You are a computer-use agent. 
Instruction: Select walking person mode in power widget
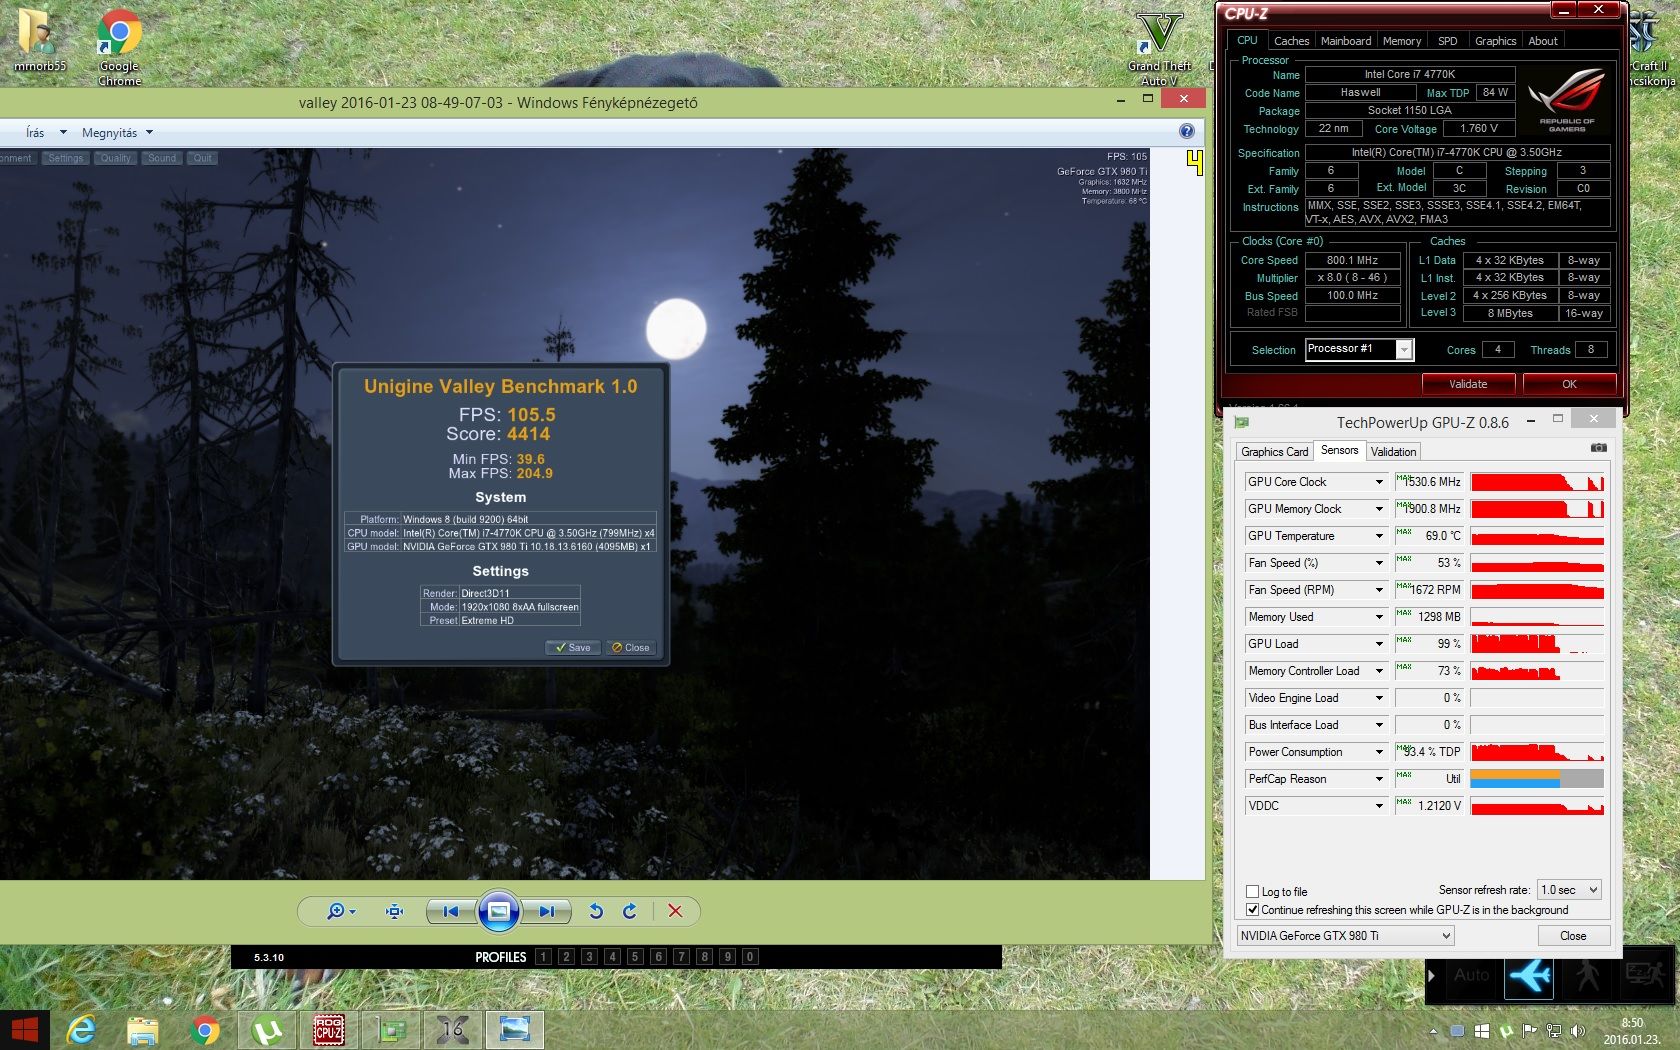coord(1588,975)
